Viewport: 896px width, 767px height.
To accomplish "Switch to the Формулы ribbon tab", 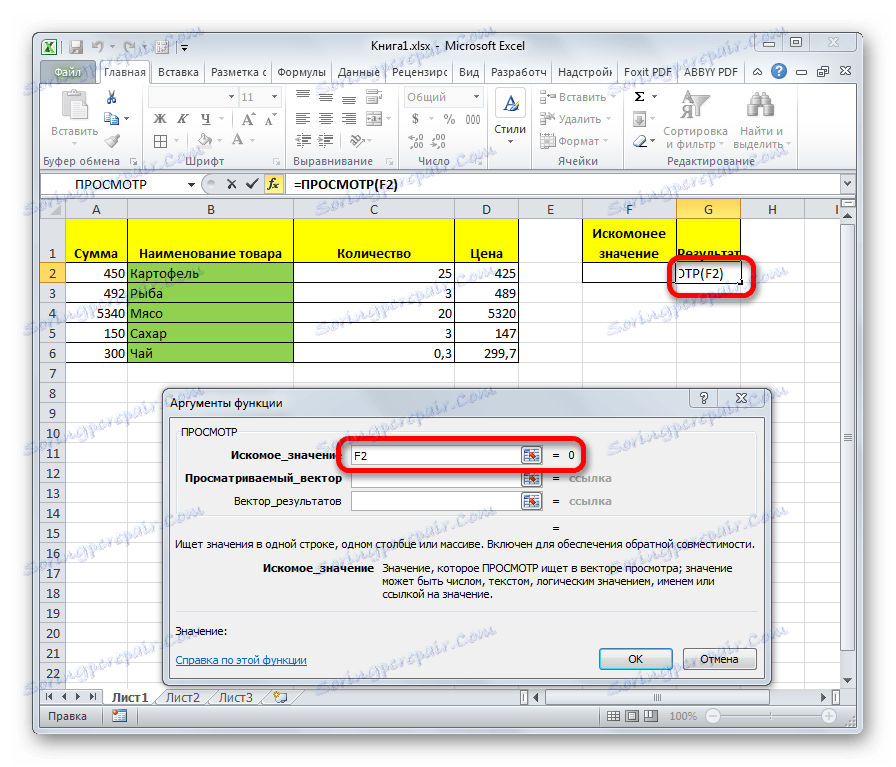I will tap(301, 72).
